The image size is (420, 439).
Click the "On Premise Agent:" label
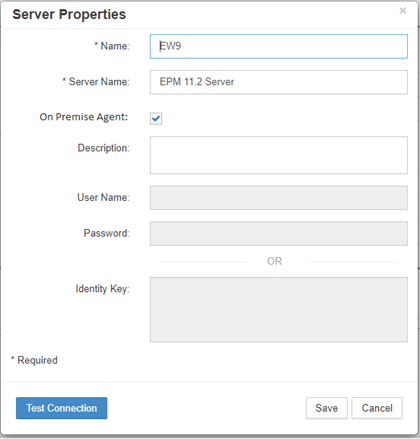pyautogui.click(x=84, y=117)
